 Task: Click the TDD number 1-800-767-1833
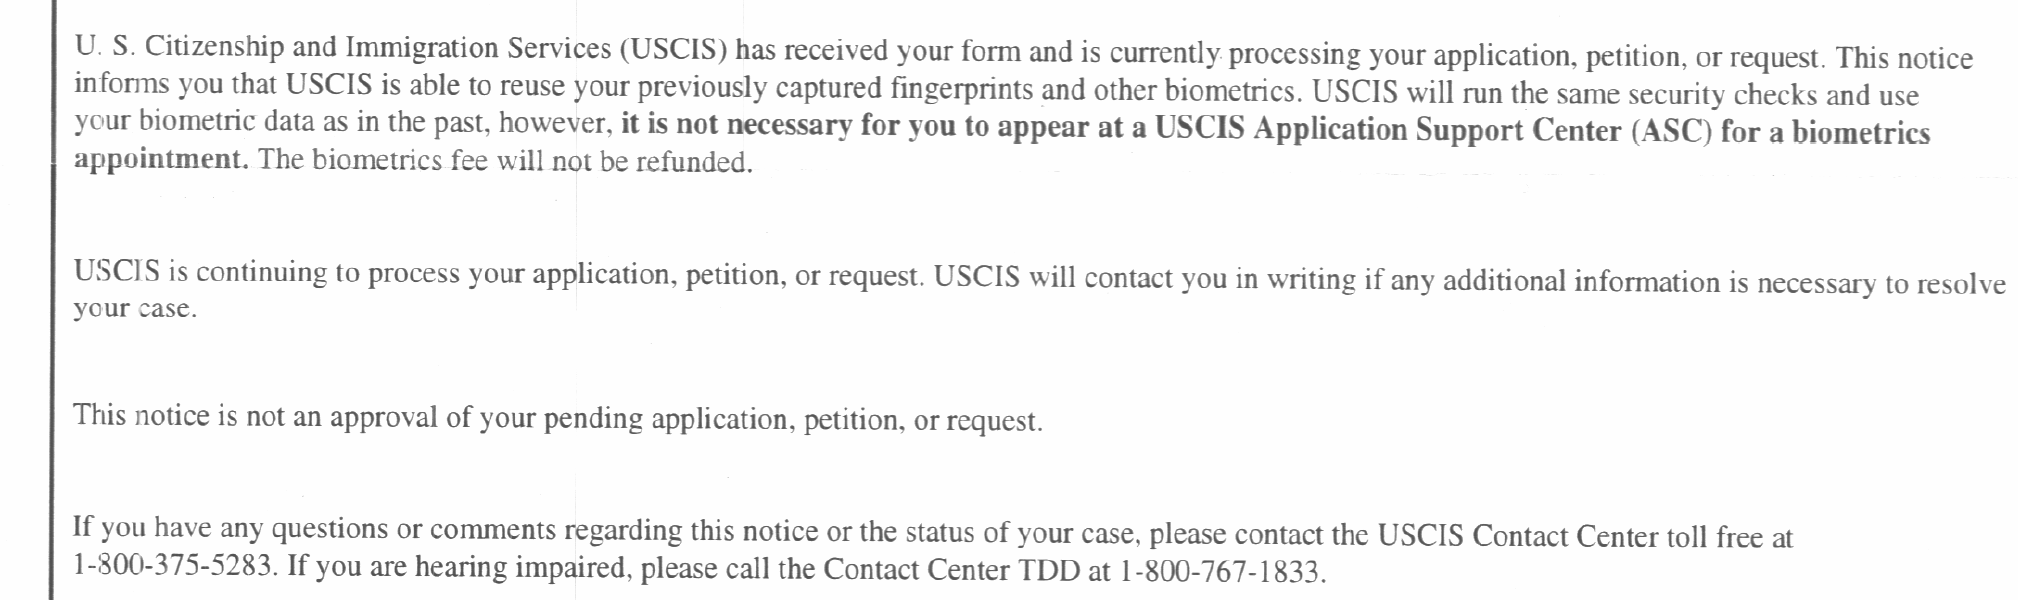1222,572
